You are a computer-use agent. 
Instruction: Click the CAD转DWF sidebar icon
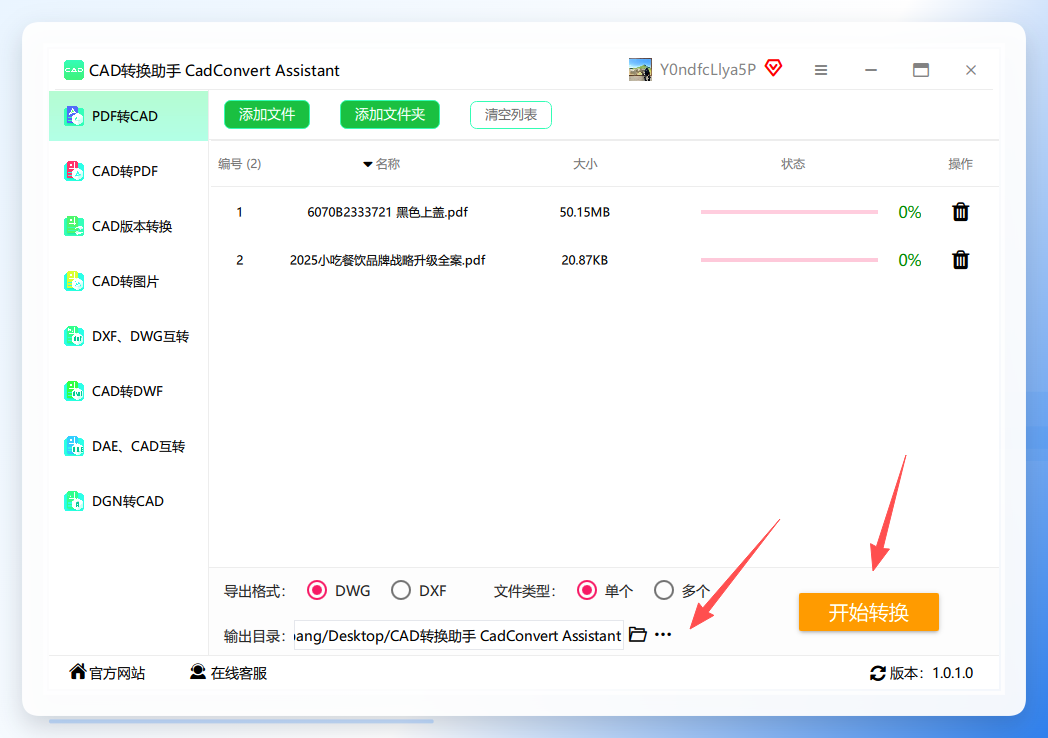[74, 391]
